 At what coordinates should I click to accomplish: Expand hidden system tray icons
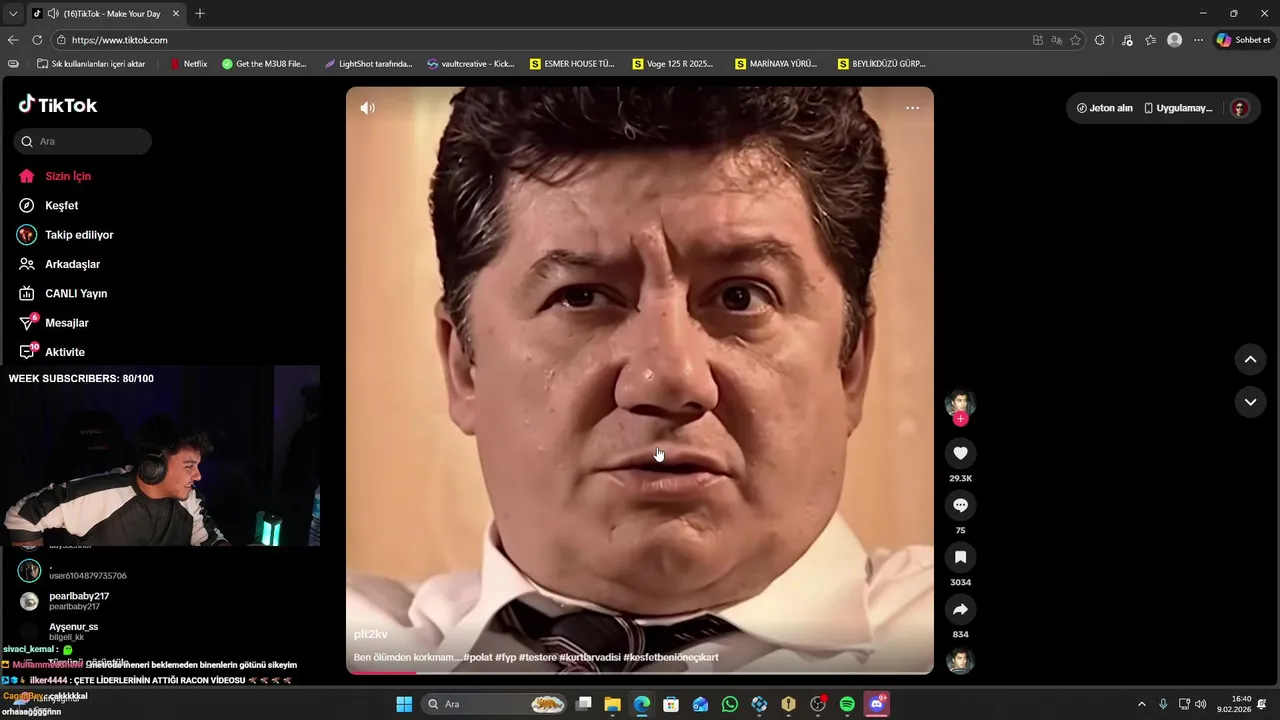click(x=1142, y=704)
